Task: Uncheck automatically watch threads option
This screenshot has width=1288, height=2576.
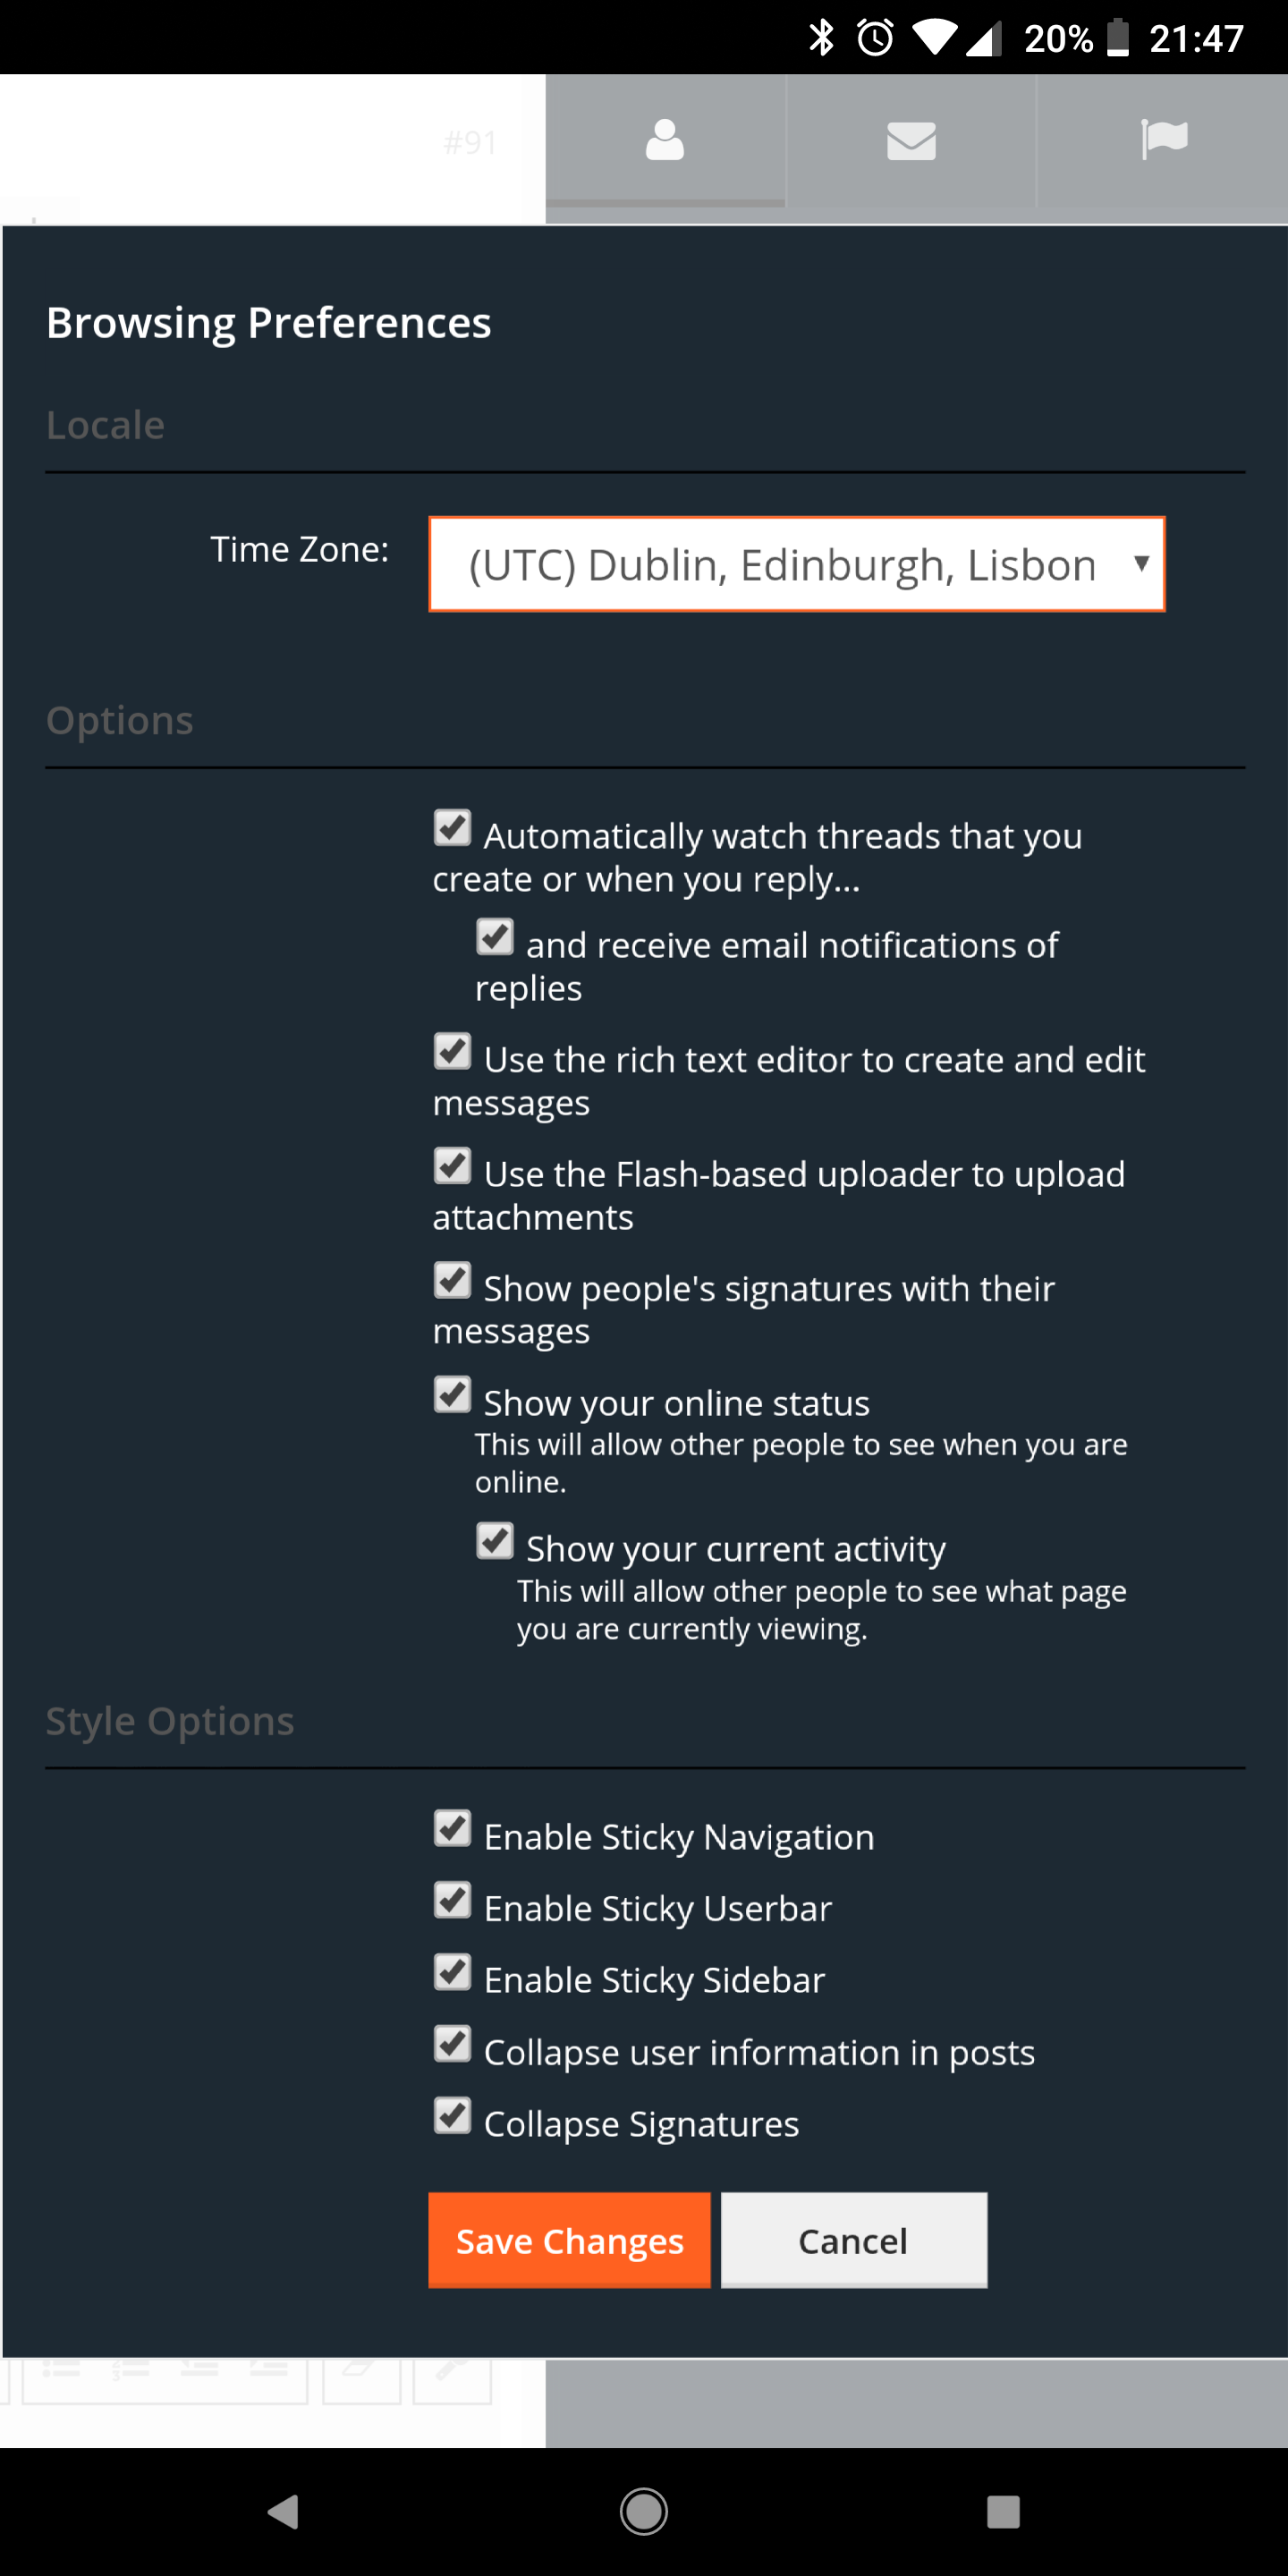Action: click(453, 828)
